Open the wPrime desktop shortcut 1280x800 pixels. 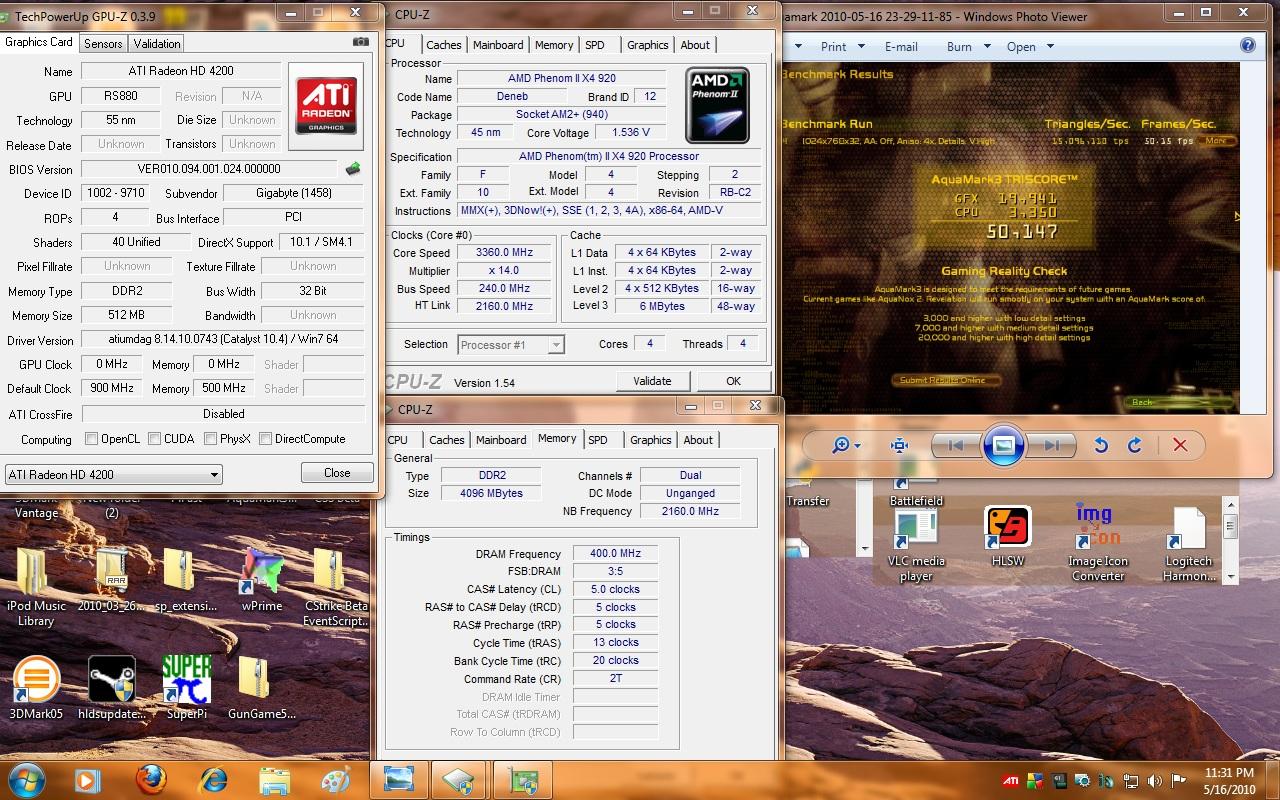261,581
